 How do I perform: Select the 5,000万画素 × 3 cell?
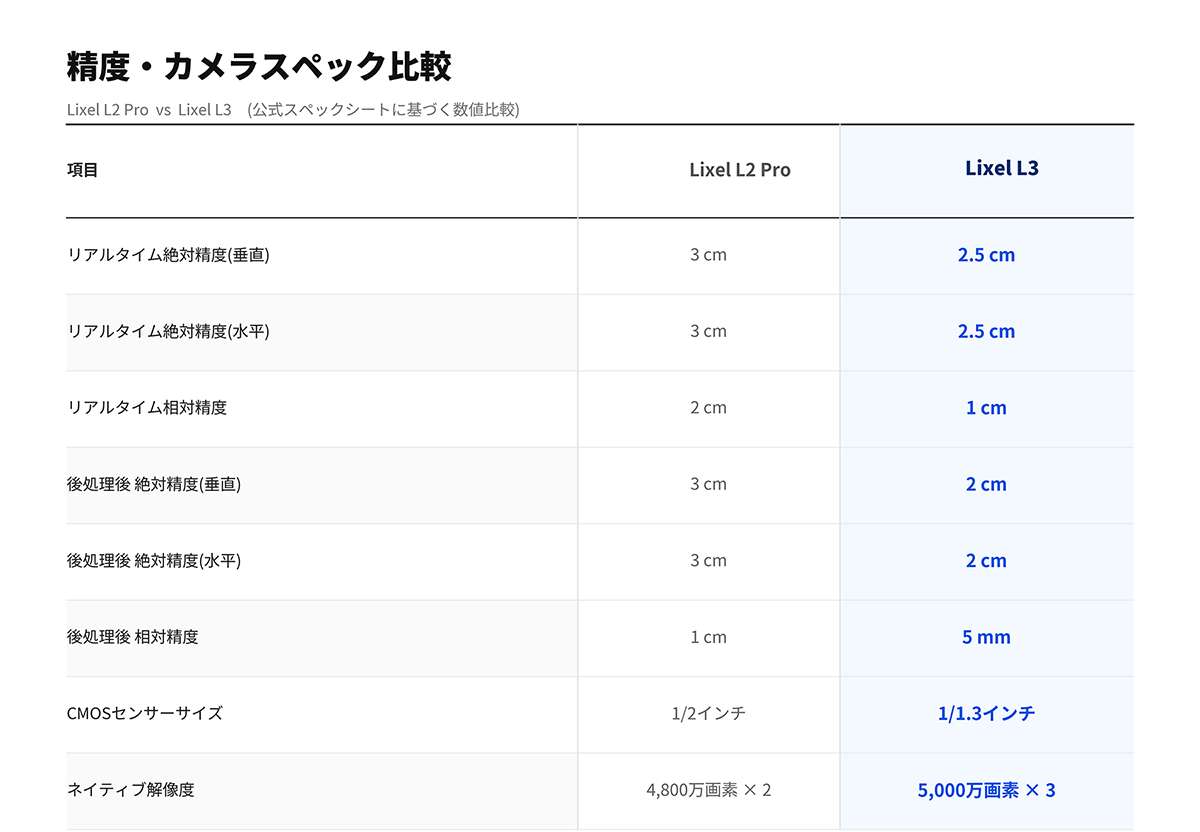pyautogui.click(x=986, y=790)
